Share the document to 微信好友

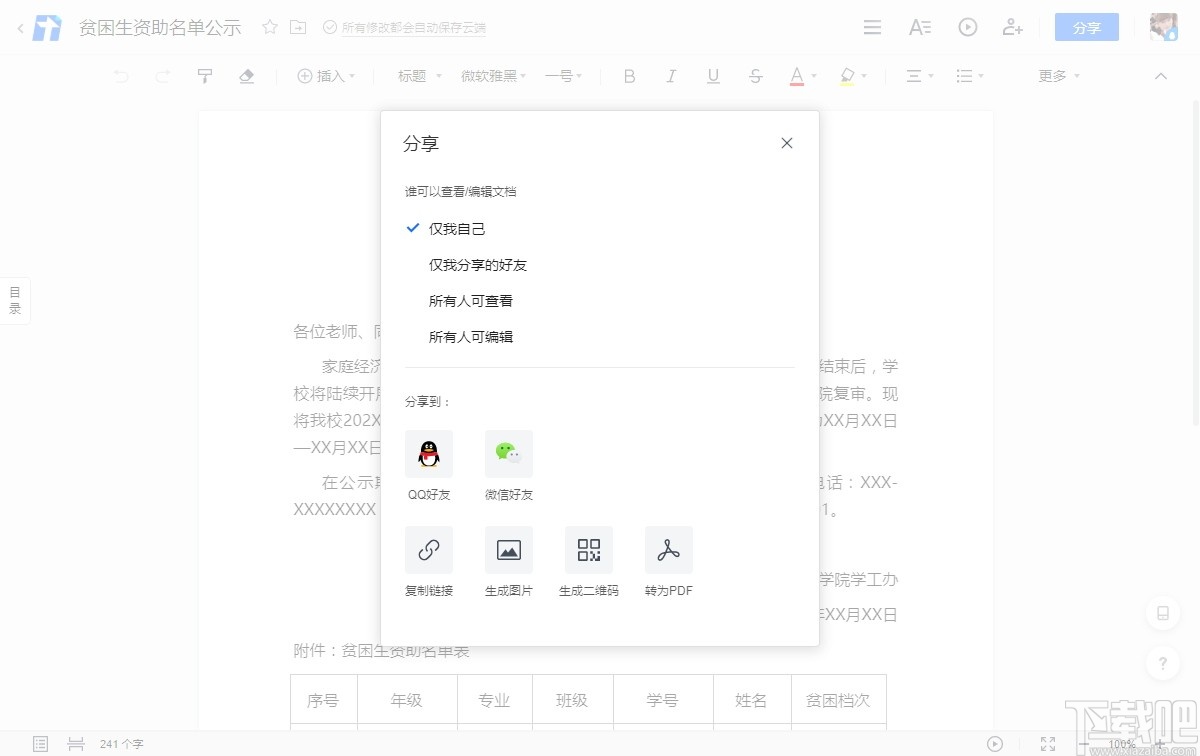508,453
